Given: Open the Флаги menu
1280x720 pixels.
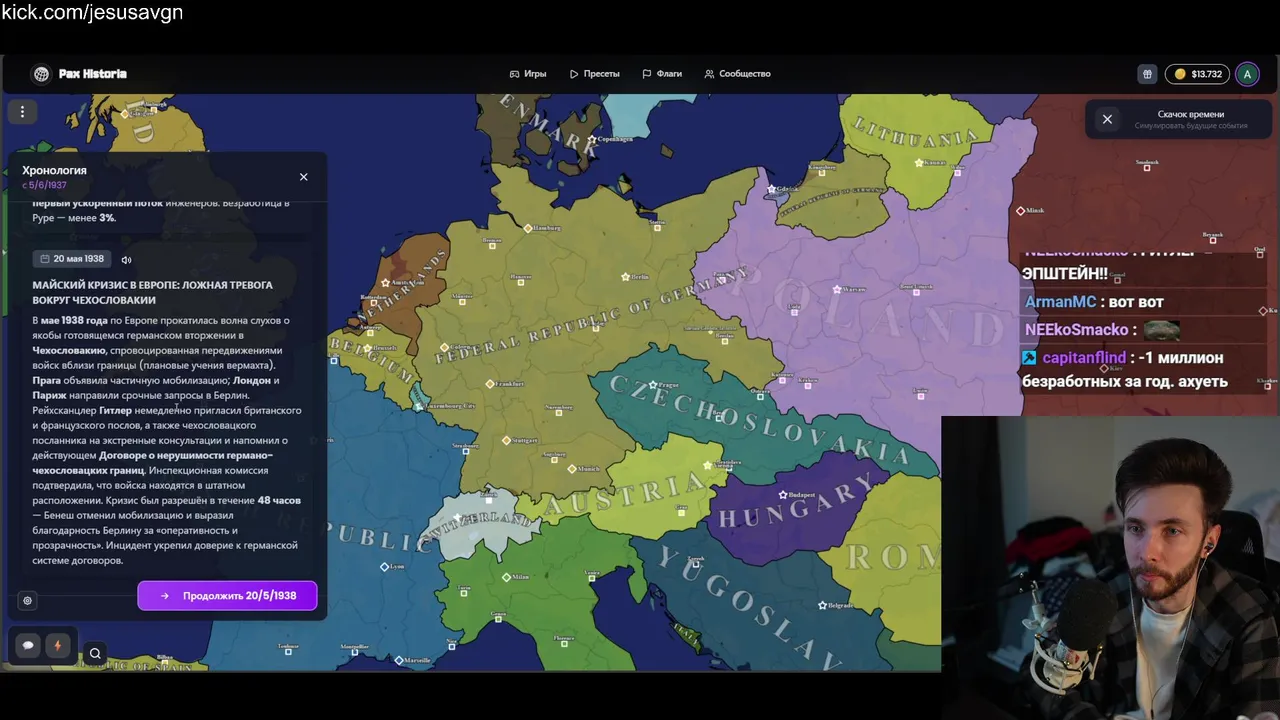Looking at the screenshot, I should pyautogui.click(x=662, y=74).
